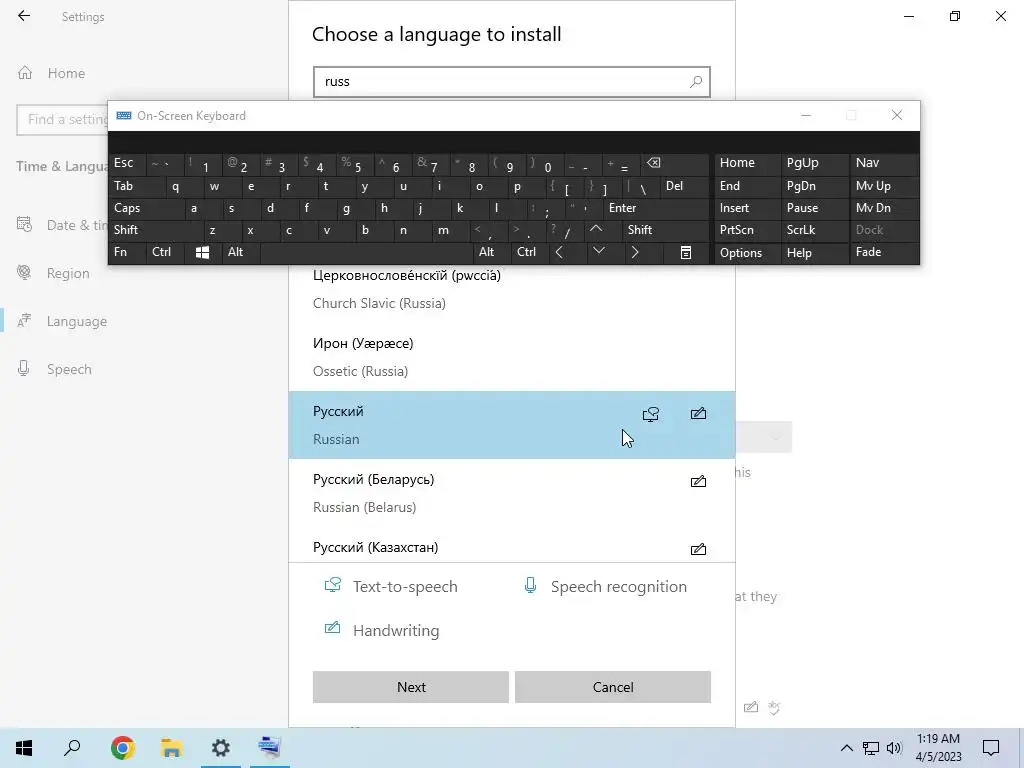
Task: Click Settings gear on taskbar
Action: point(221,748)
